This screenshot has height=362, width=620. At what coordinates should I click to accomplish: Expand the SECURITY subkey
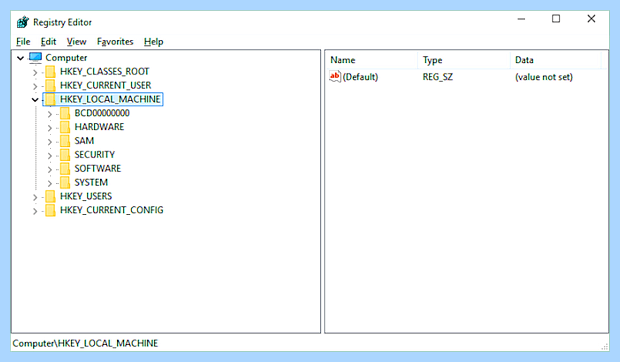point(49,155)
